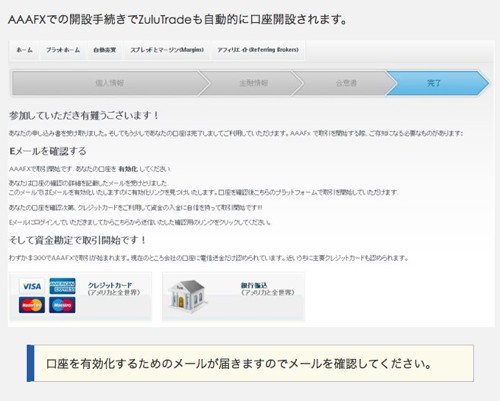Open the 自動売買 navigation tab
500x401 pixels.
click(105, 50)
